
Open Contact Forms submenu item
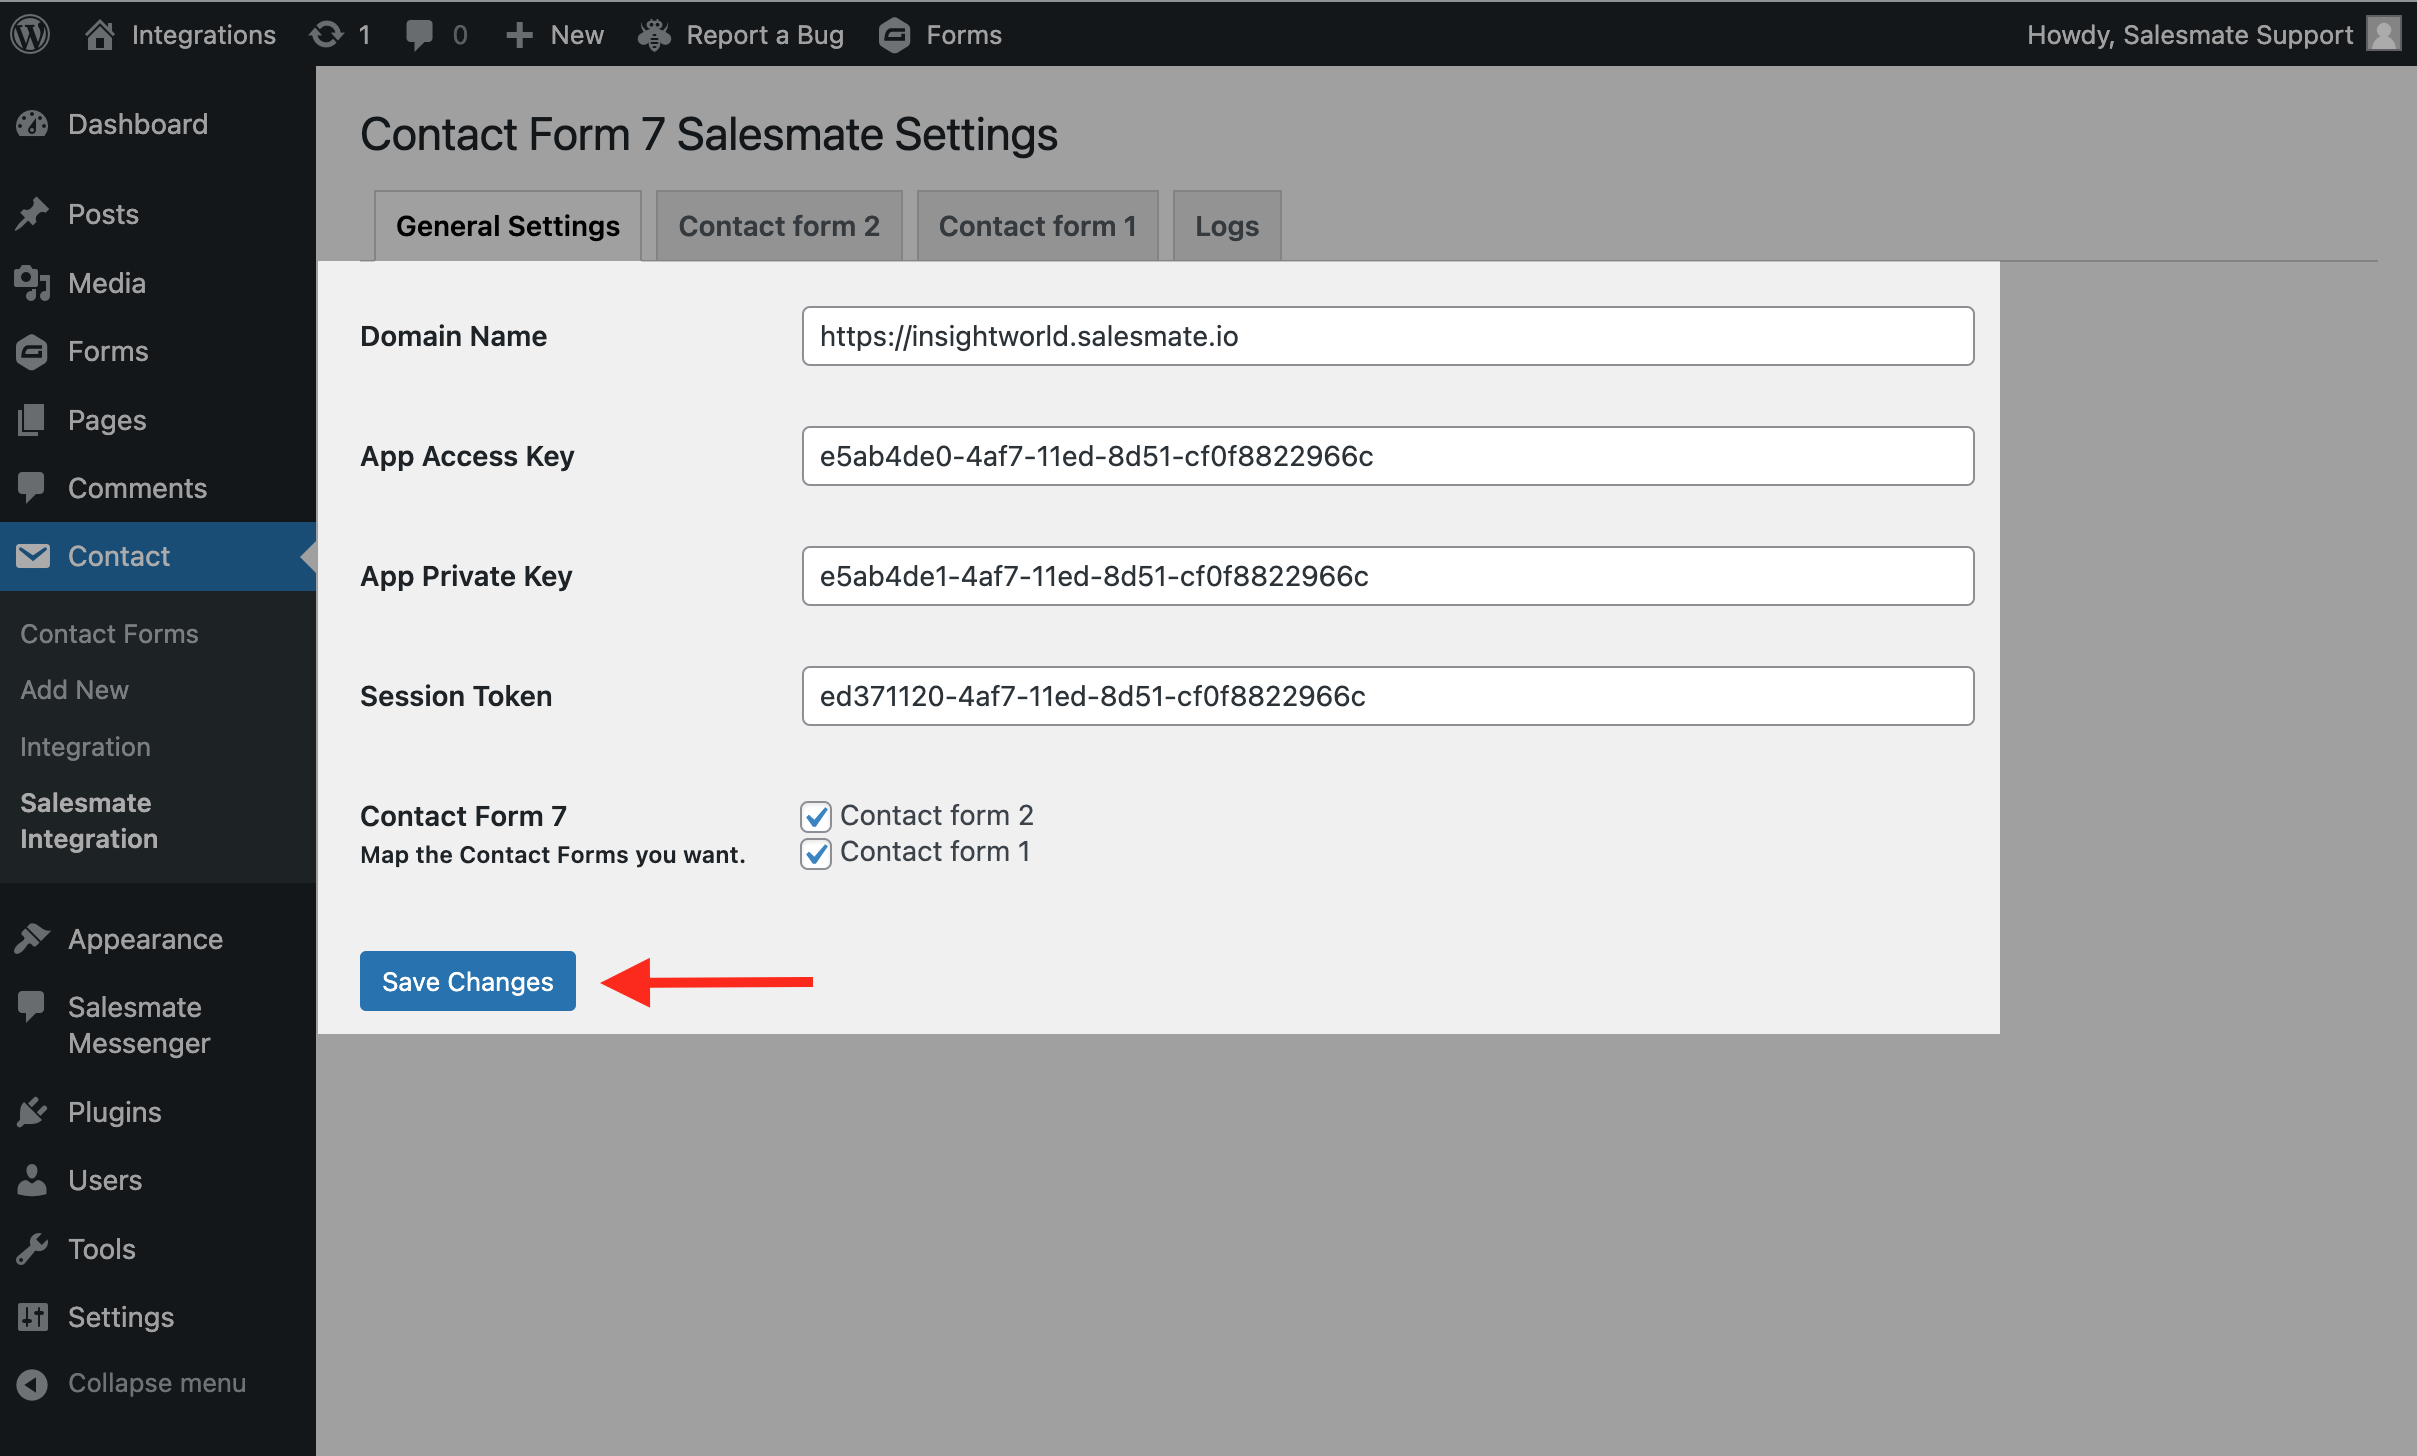(109, 634)
